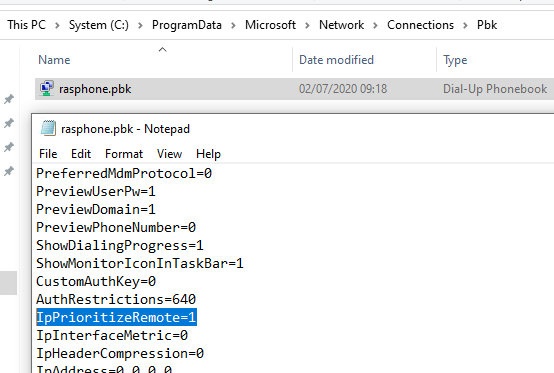Expand the chevron after ProgramData
Screen dimensions: 554x373
point(233,25)
